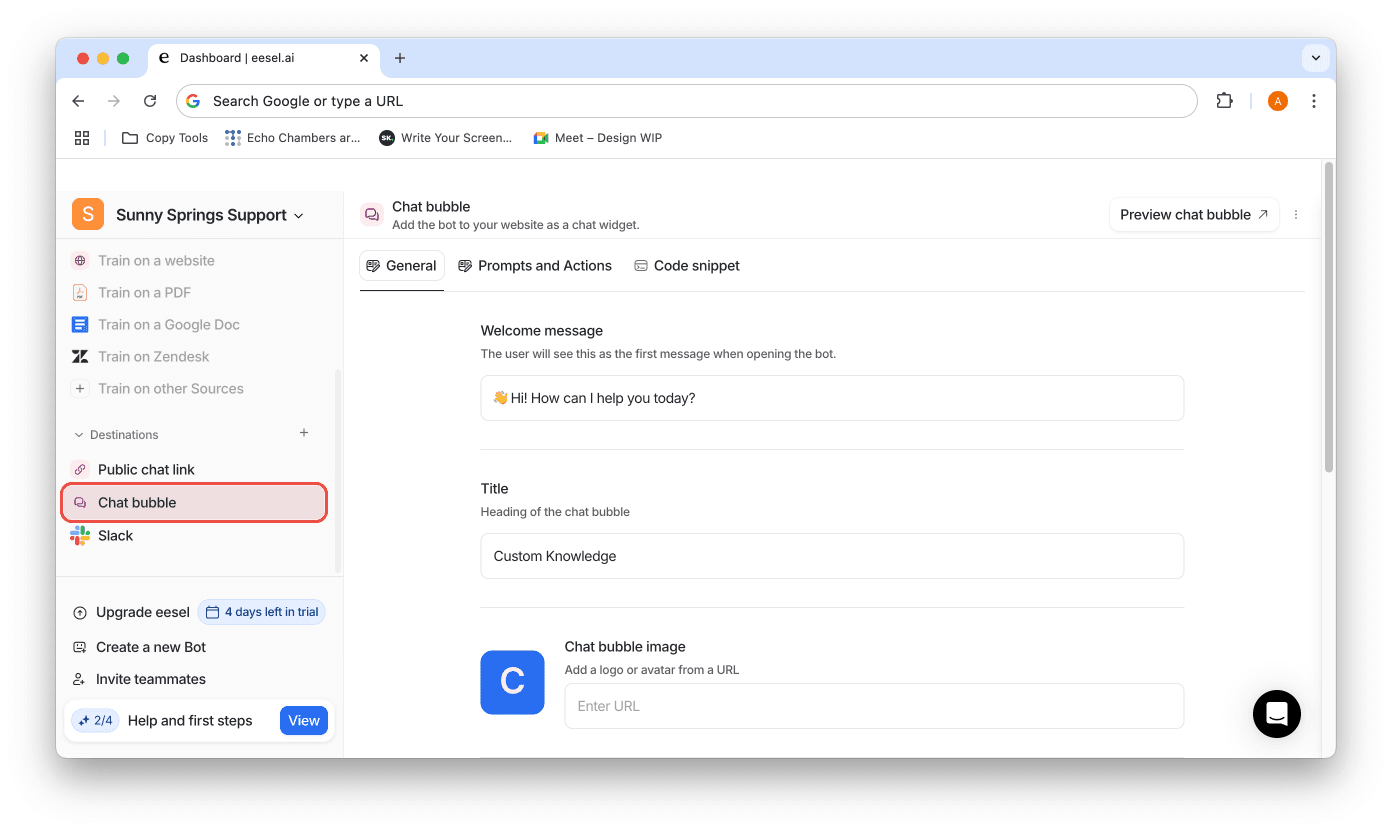This screenshot has width=1392, height=832.
Task: Click the Preview chat bubble button
Action: (1193, 215)
